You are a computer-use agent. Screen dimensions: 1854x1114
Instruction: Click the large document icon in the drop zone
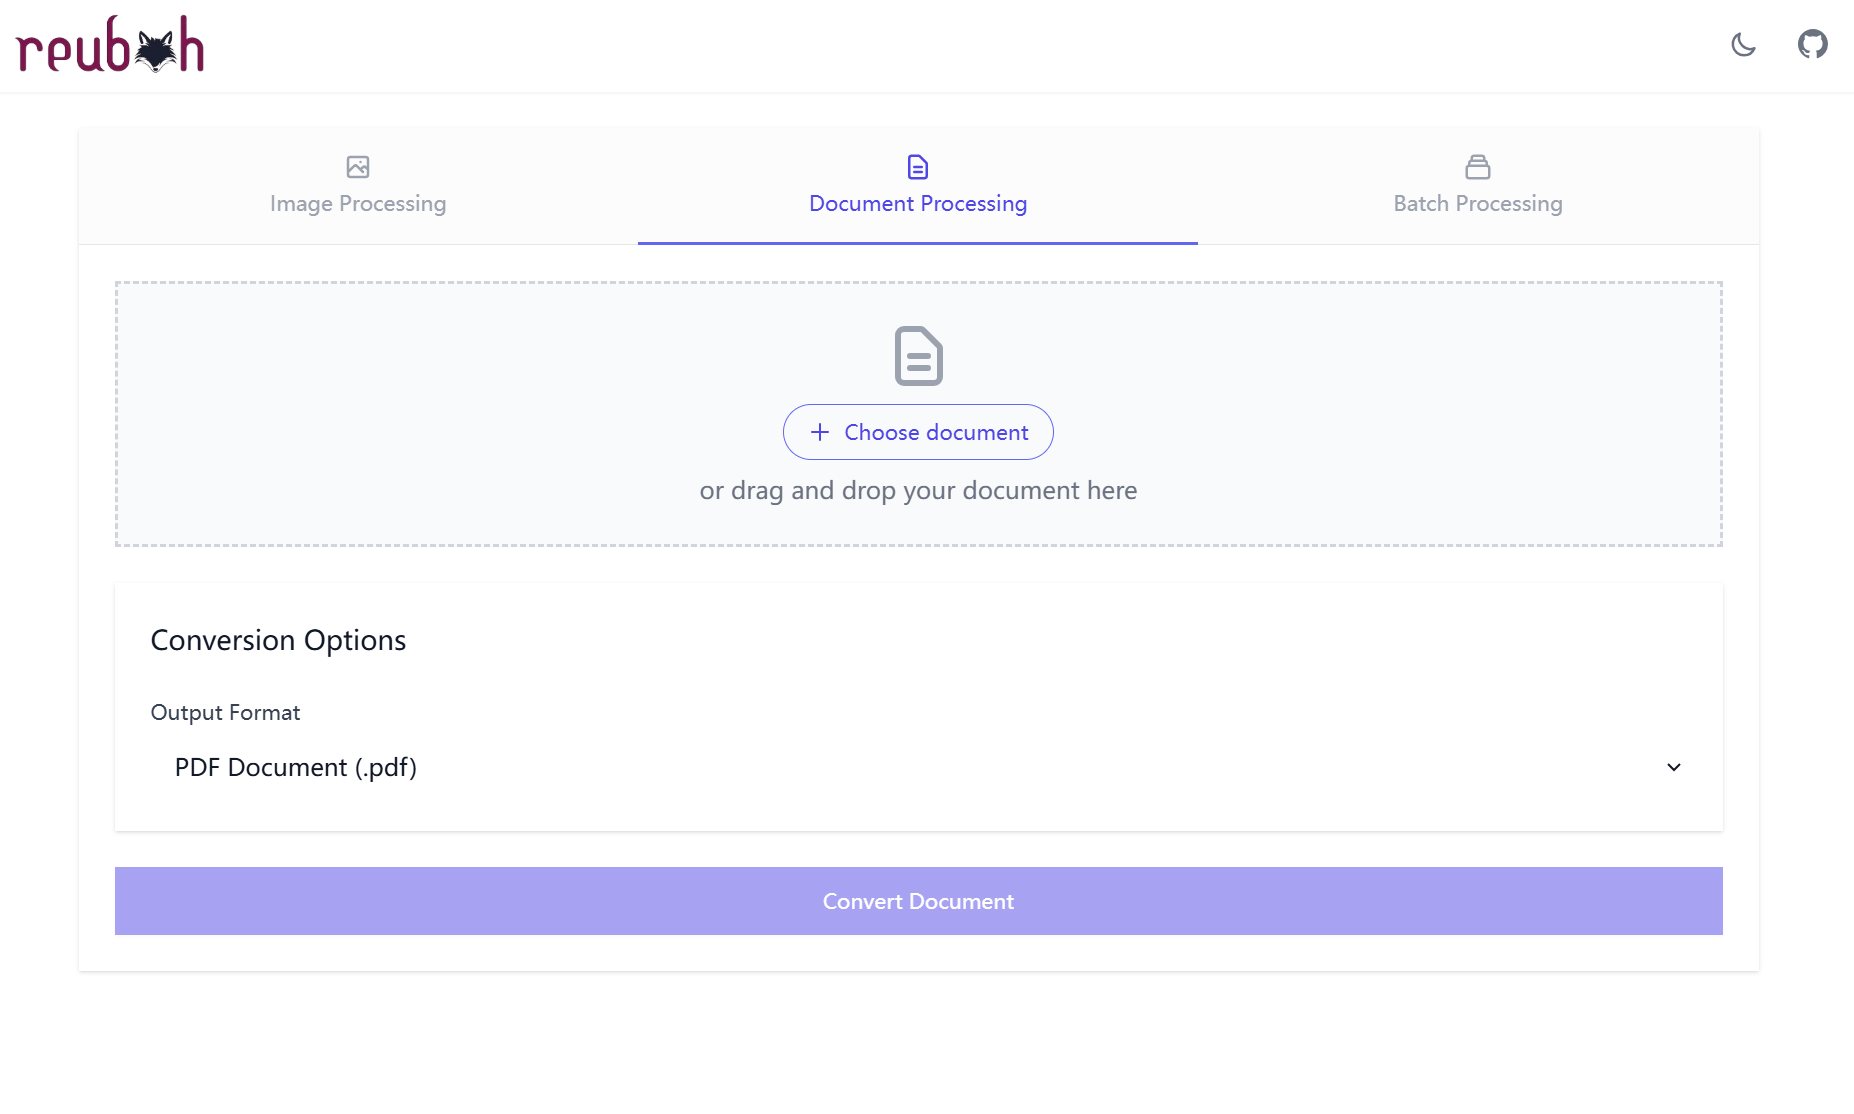tap(918, 356)
